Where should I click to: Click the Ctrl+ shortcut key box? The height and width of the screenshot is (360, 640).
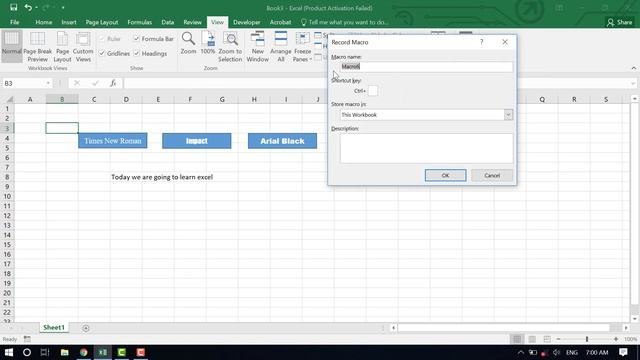[373, 91]
